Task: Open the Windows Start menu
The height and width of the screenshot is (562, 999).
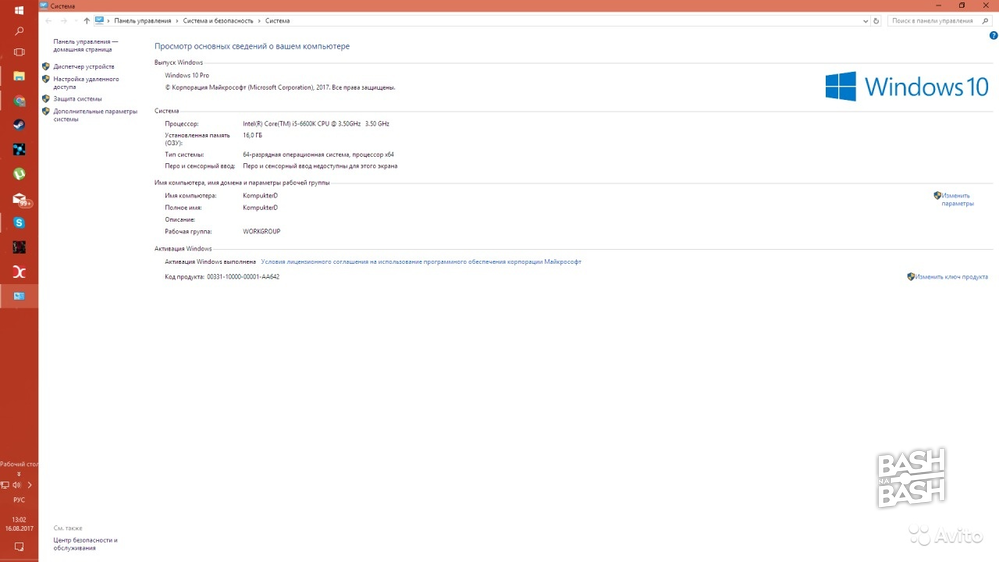Action: point(19,10)
